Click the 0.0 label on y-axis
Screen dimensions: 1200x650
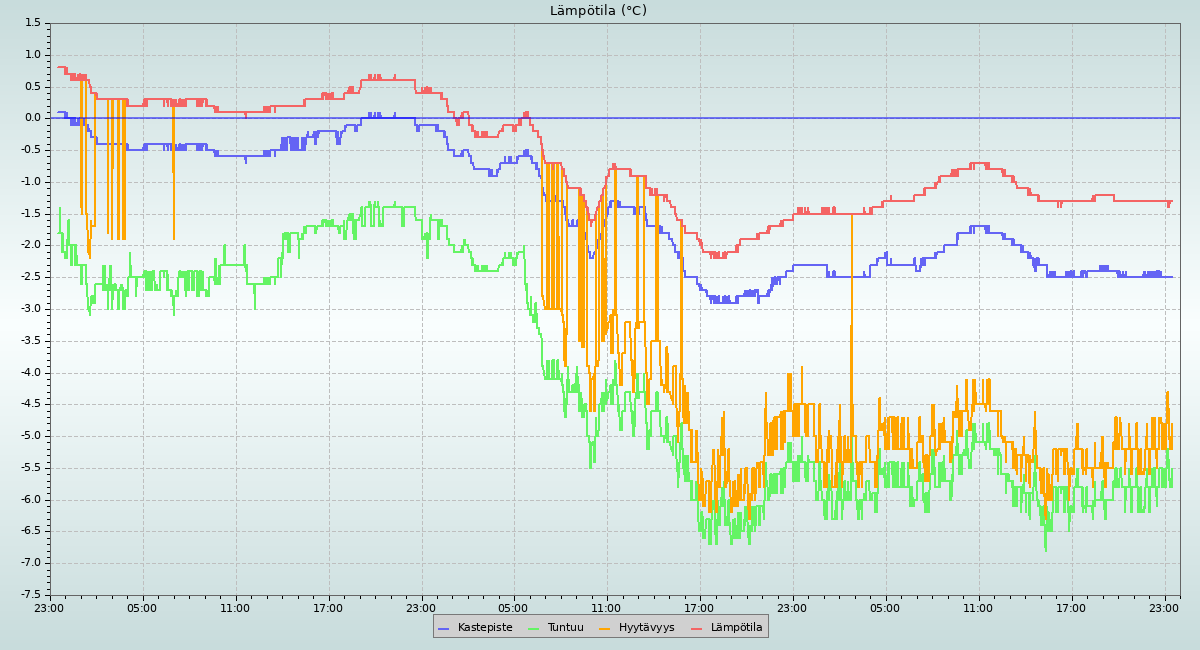click(32, 118)
